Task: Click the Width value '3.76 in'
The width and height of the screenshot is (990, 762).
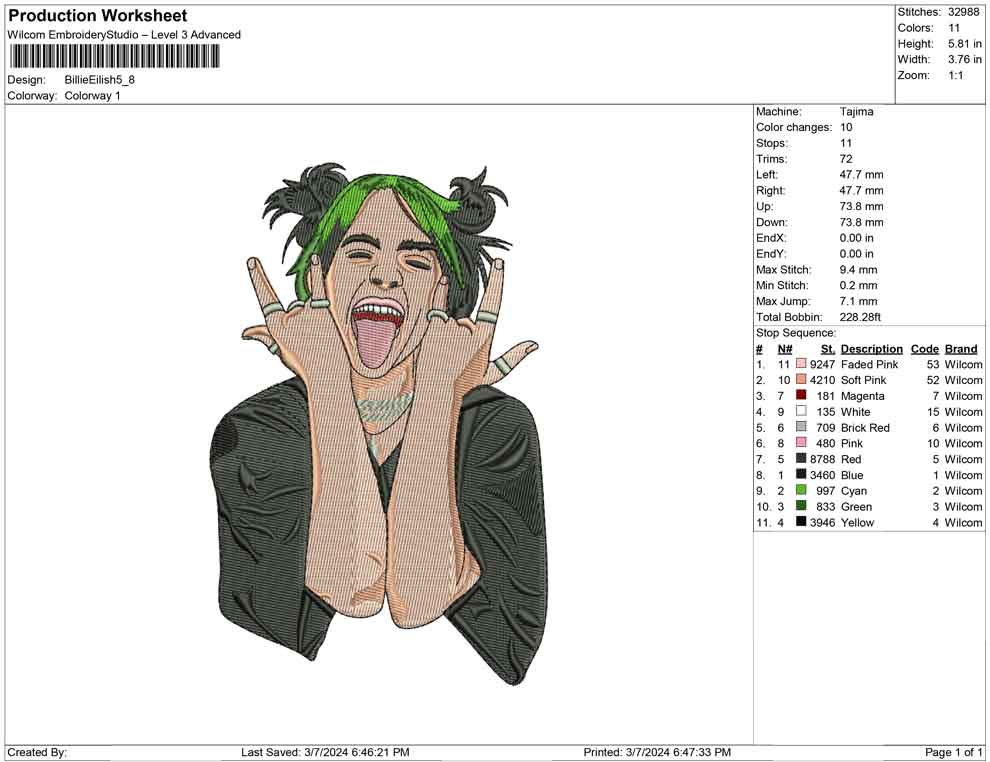Action: click(965, 59)
